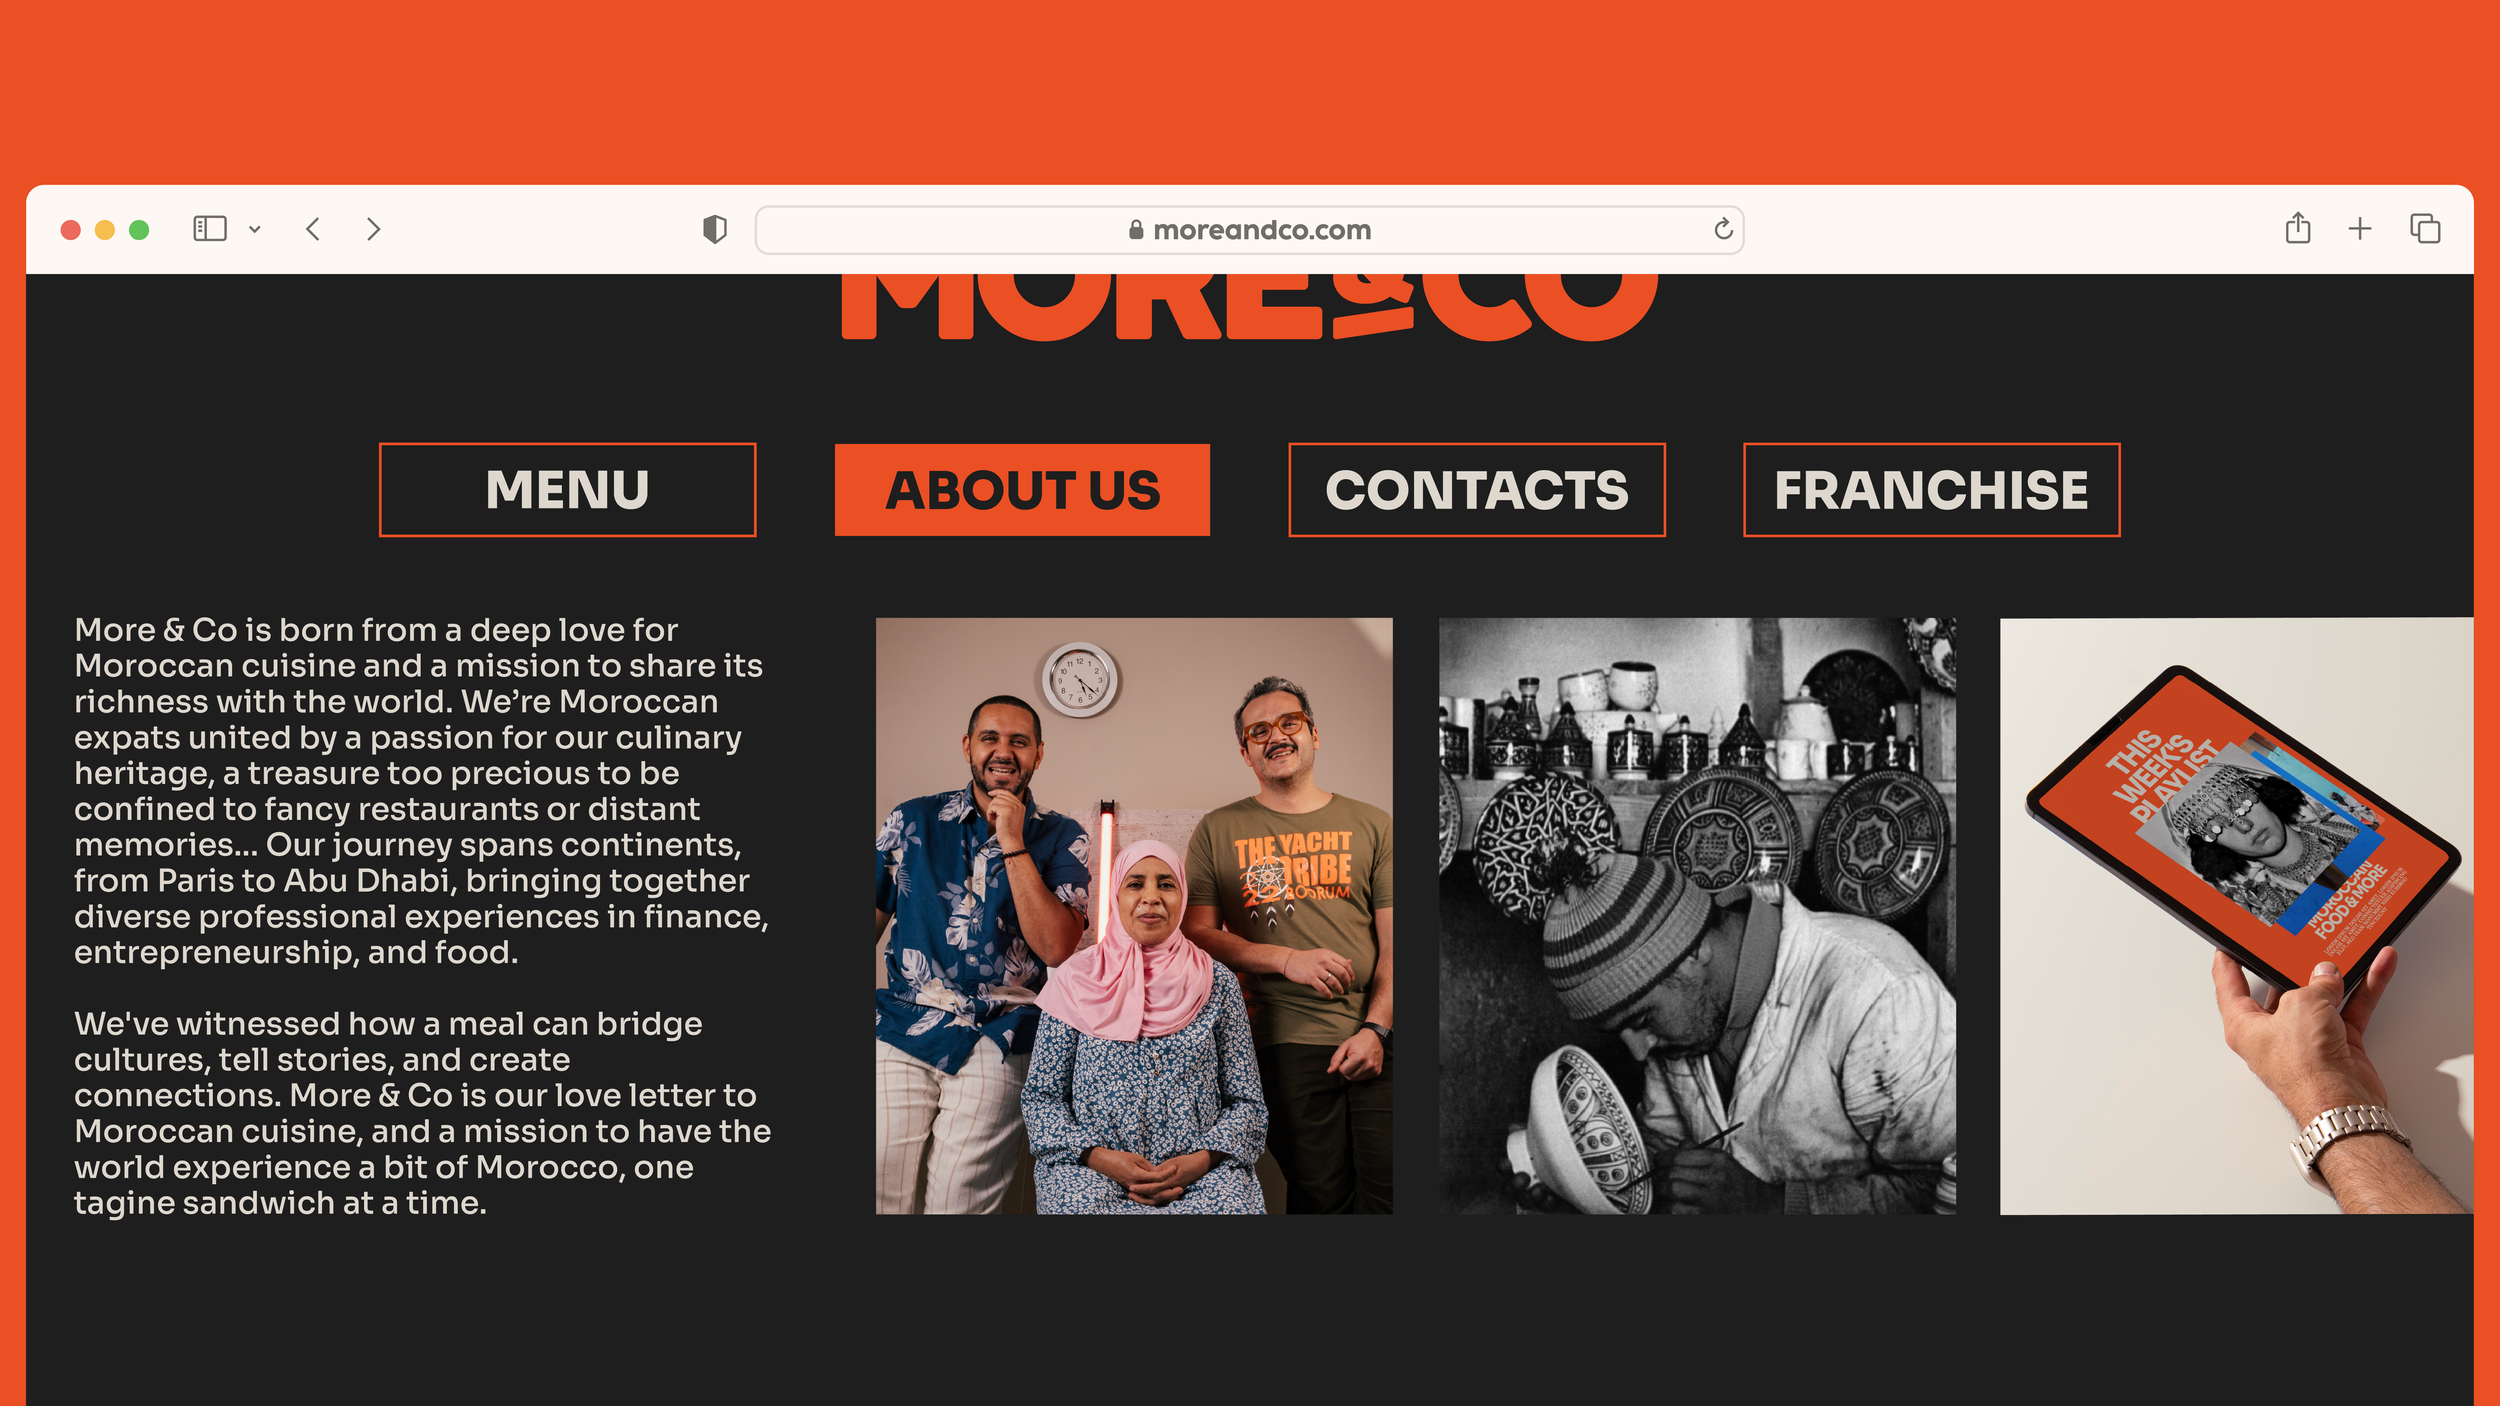Click the lock icon beside the URL

point(1136,230)
